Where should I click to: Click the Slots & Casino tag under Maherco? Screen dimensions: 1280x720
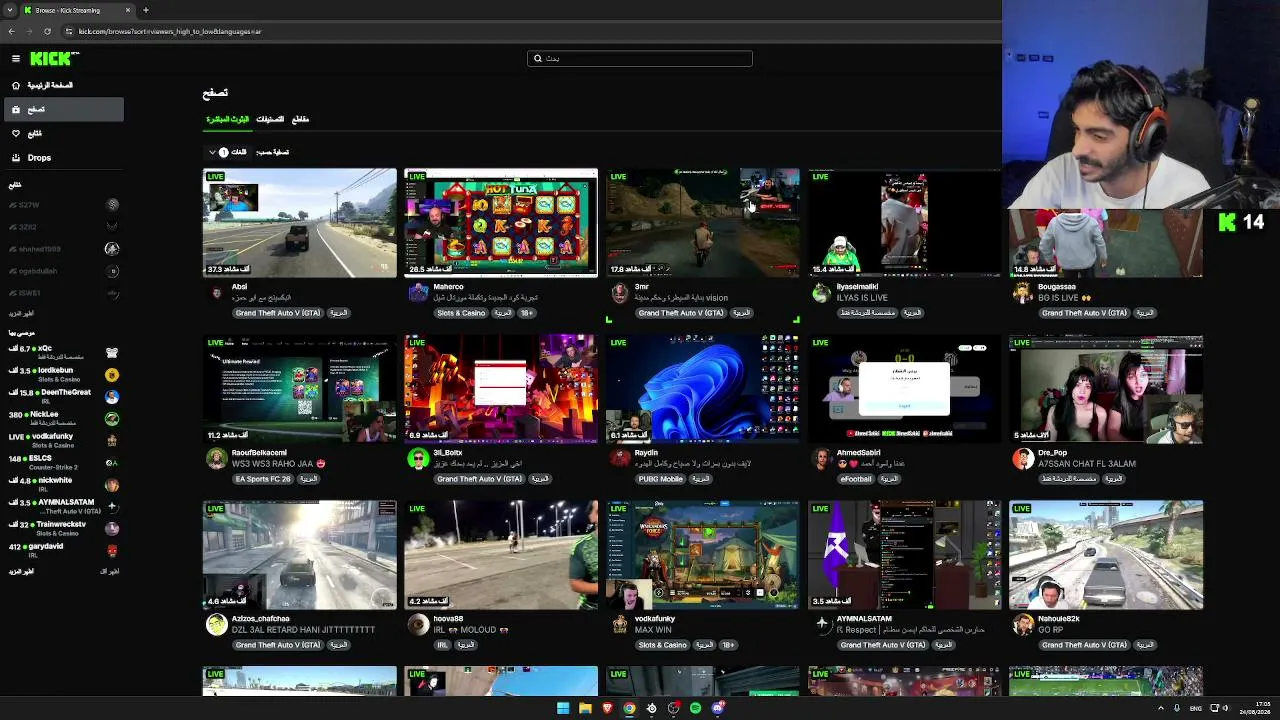461,313
